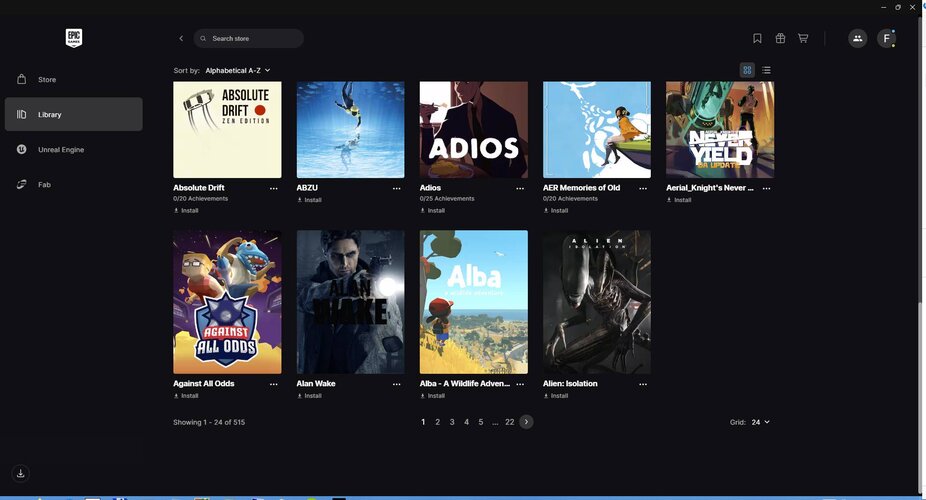This screenshot has height=500, width=926.
Task: Click the Epic Games logo
Action: click(x=73, y=38)
